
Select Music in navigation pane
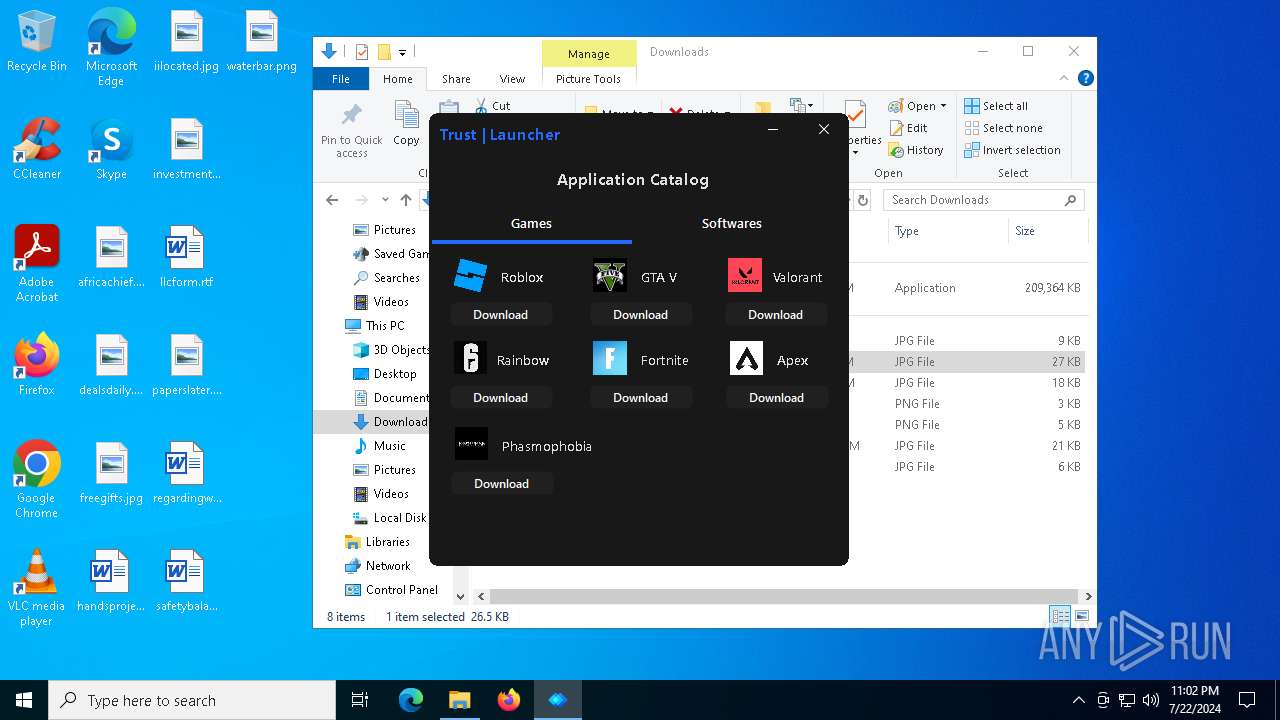[380, 446]
